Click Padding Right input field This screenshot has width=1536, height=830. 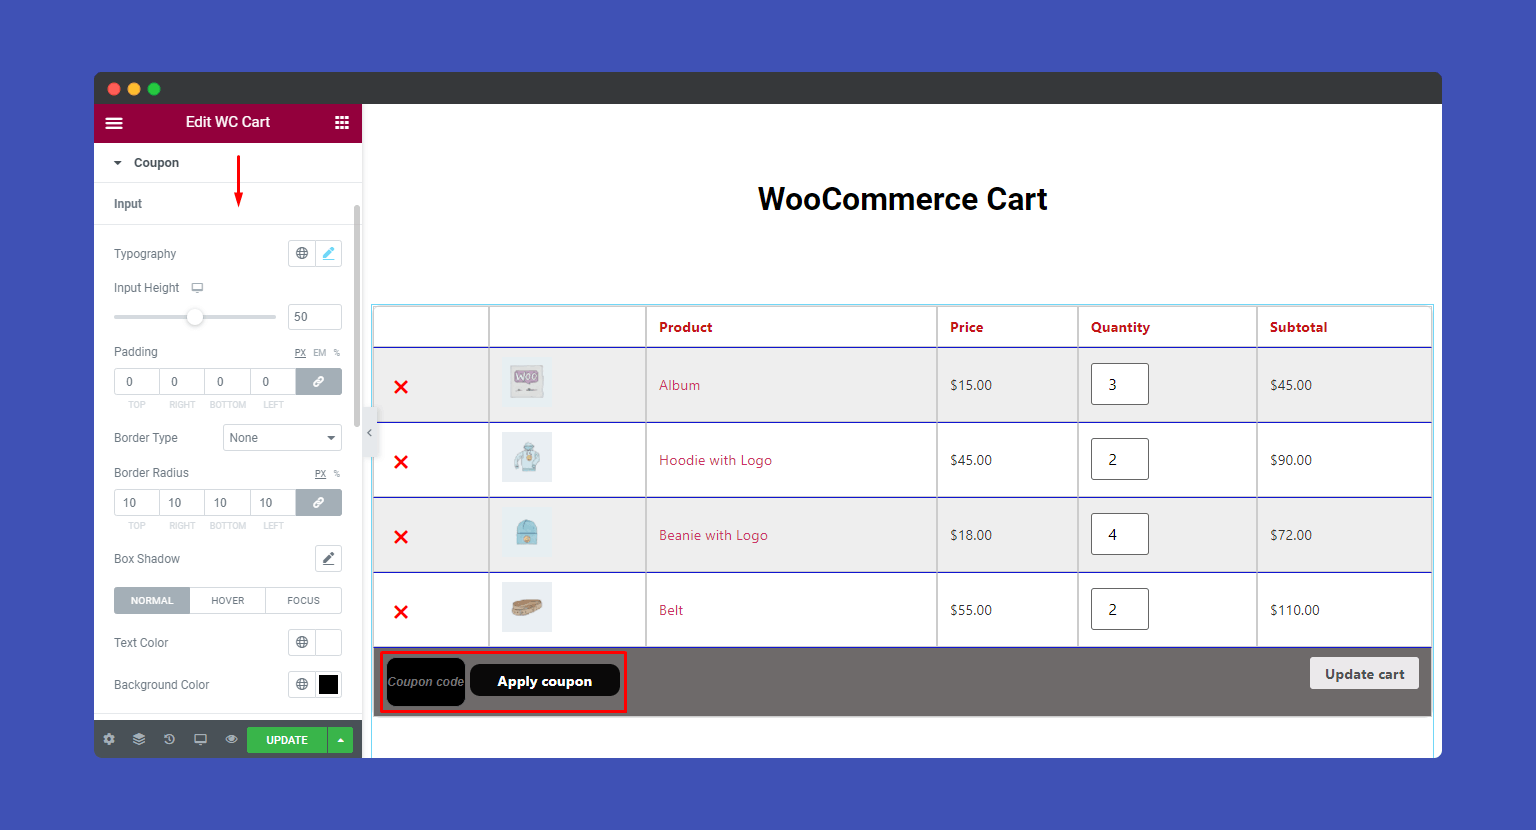(182, 382)
